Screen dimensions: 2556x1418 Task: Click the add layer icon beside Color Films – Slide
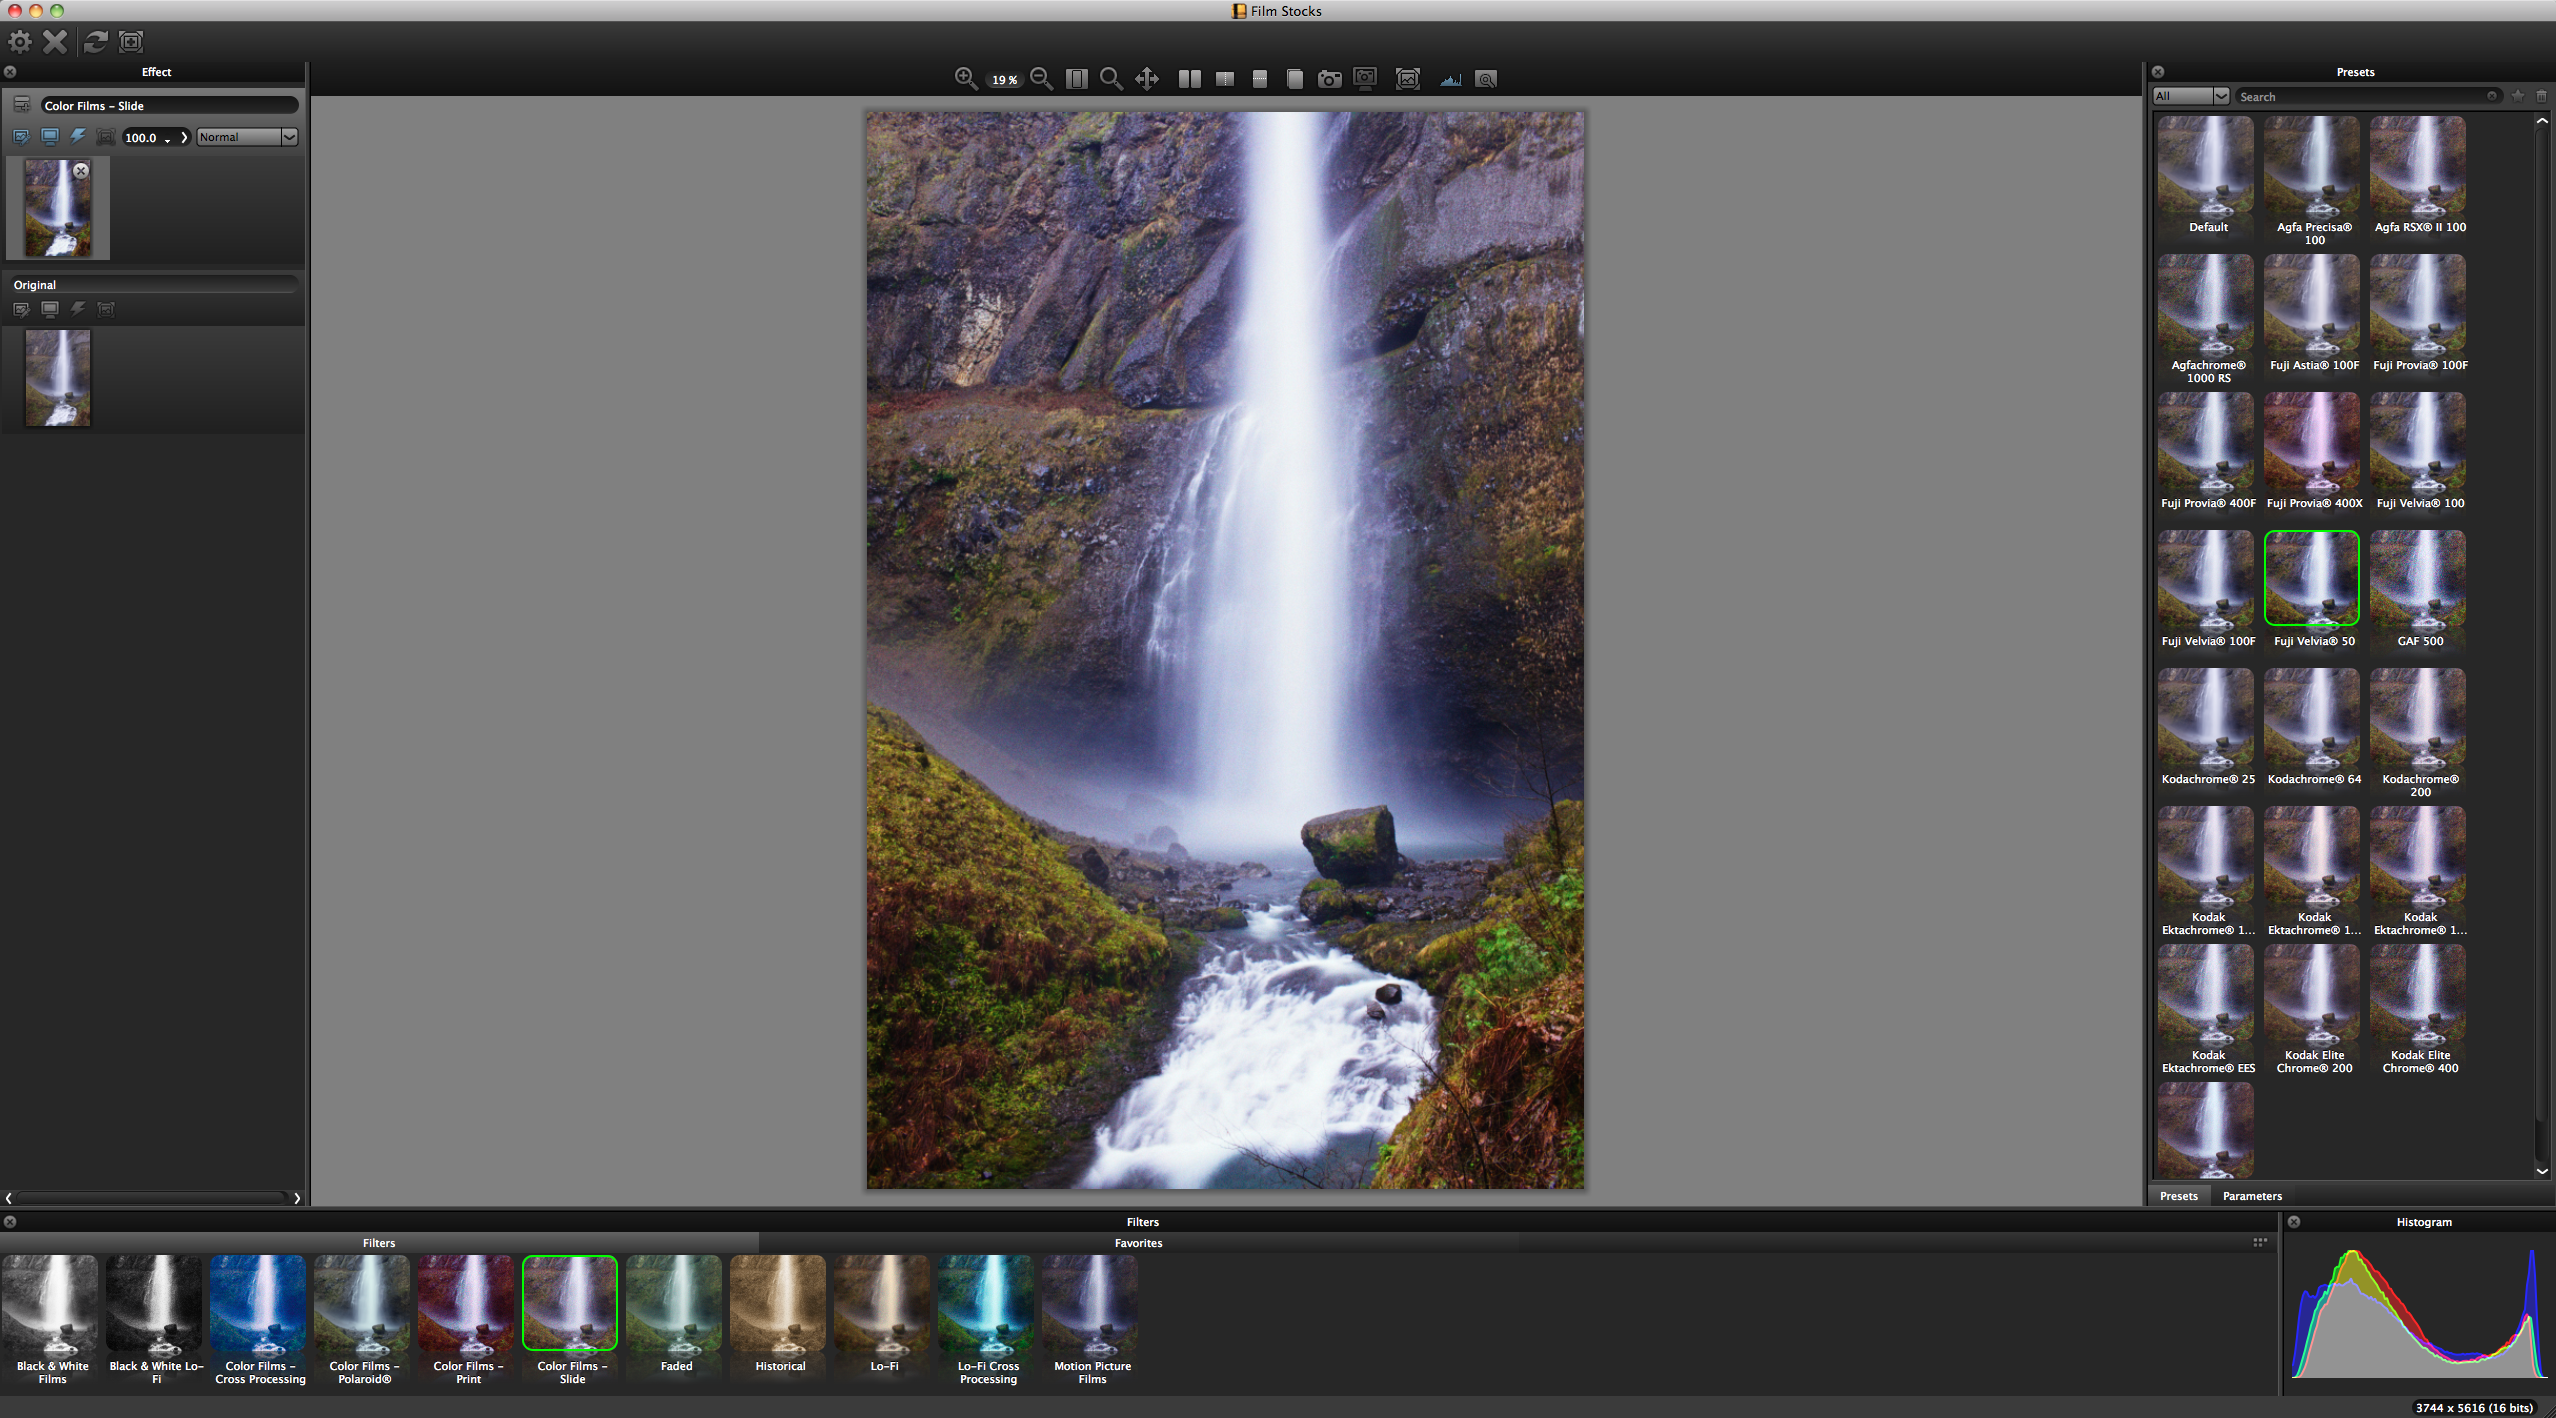[x=21, y=105]
